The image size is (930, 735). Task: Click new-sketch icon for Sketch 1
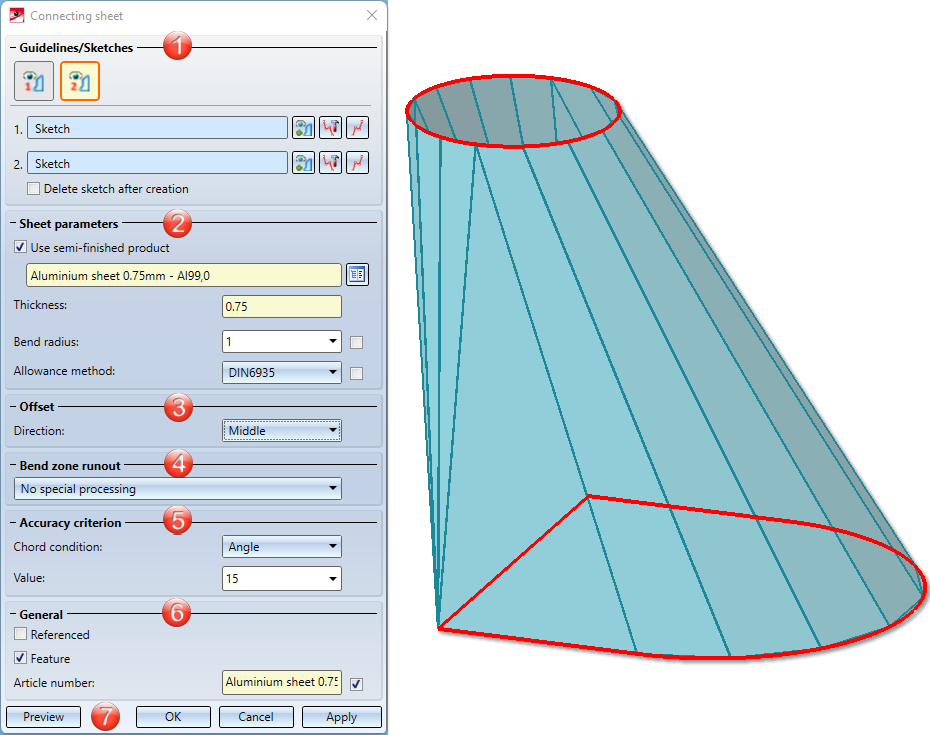(x=358, y=128)
